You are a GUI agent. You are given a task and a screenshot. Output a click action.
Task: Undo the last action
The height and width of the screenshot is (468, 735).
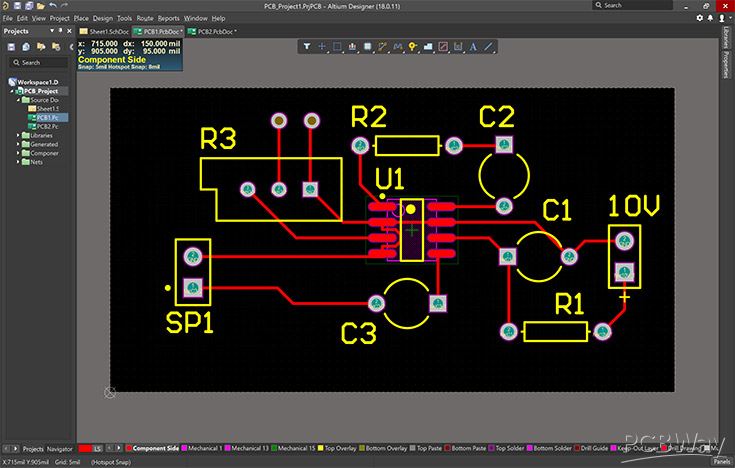52,6
